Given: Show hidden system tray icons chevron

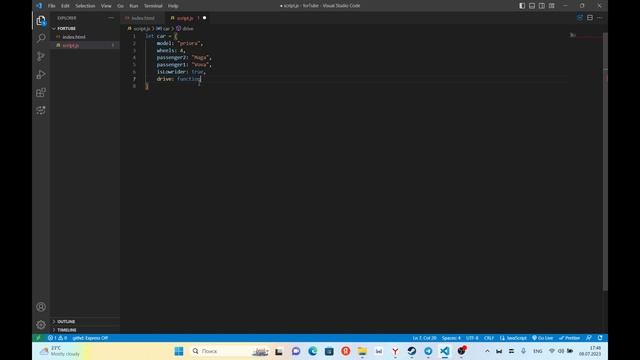Looking at the screenshot, I should (487, 351).
